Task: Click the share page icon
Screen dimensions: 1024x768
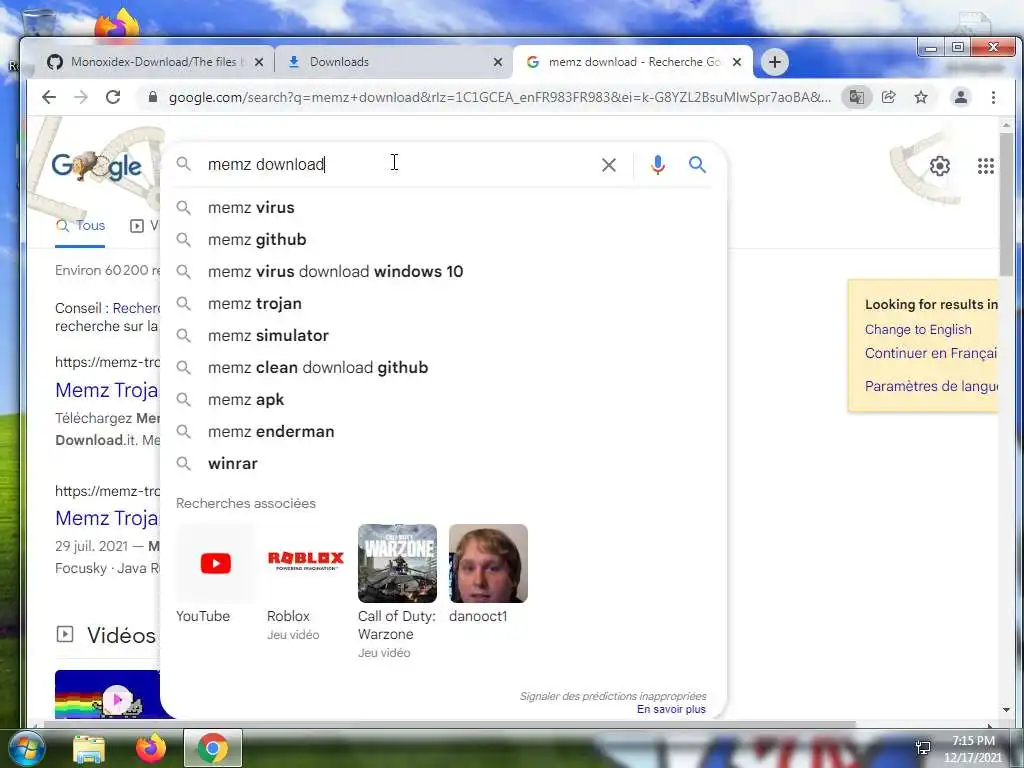Action: [x=888, y=97]
